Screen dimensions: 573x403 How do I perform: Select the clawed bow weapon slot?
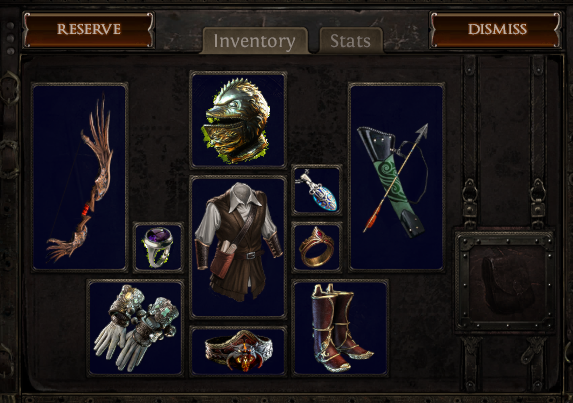tap(80, 177)
